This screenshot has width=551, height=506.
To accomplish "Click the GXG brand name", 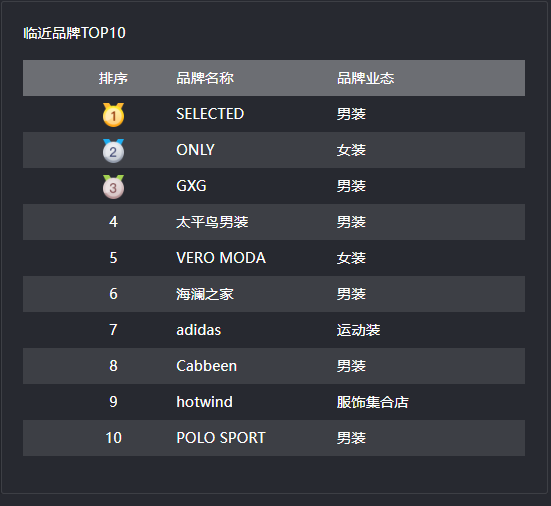I will coord(191,186).
